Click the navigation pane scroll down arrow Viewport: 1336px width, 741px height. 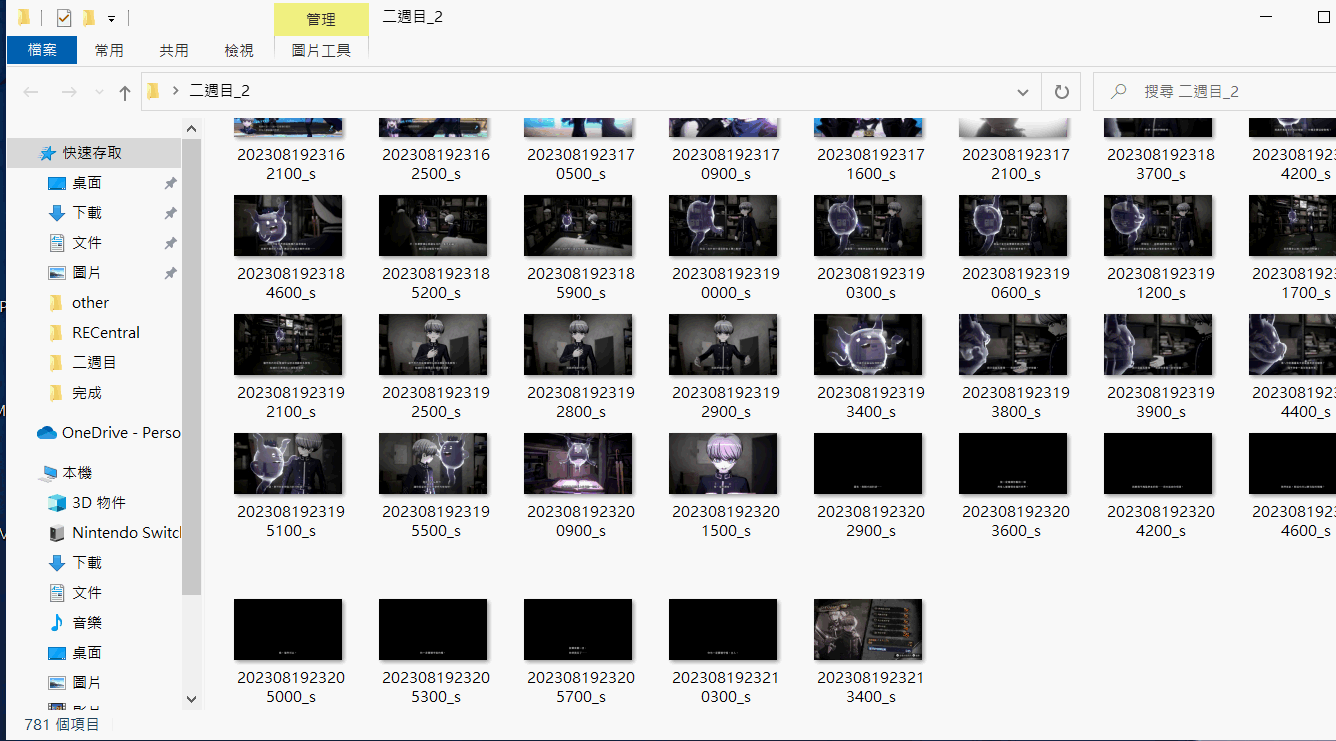[x=192, y=700]
